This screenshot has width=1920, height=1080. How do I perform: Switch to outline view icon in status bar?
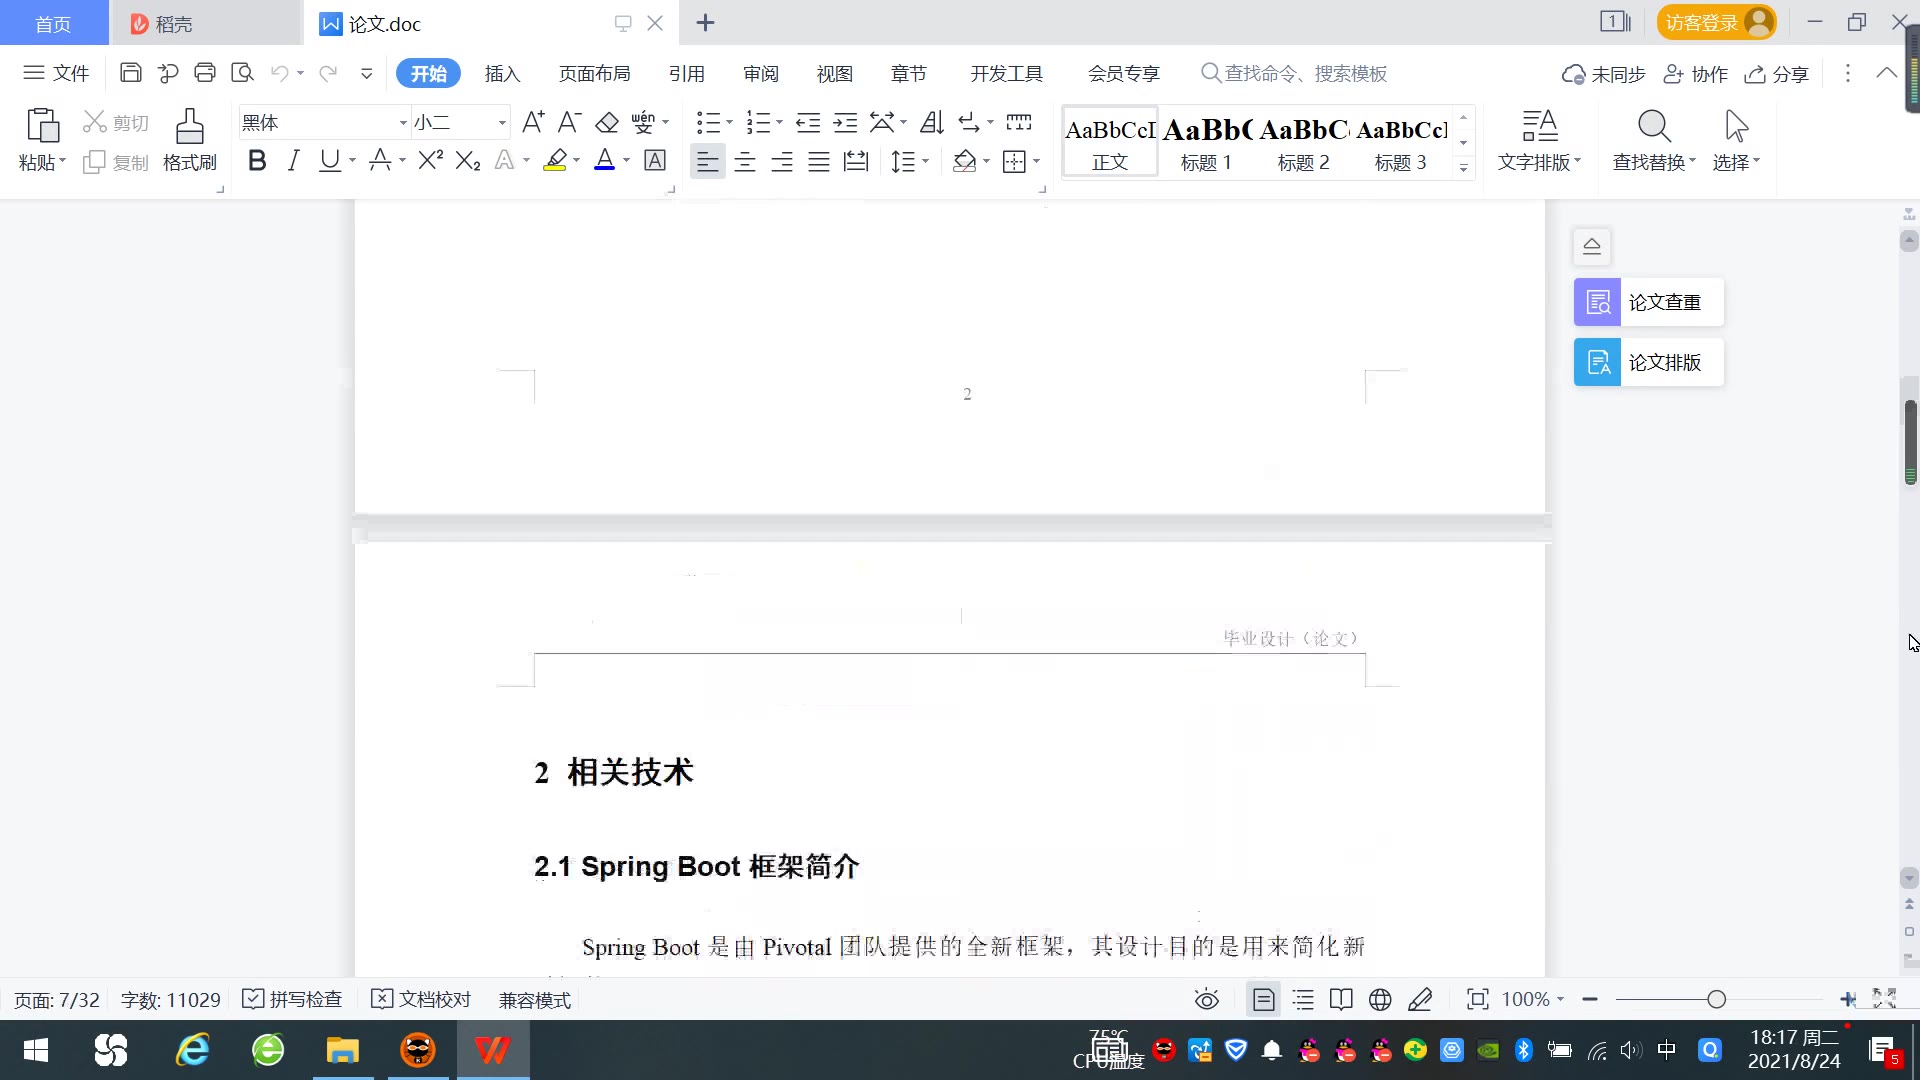pos(1303,999)
